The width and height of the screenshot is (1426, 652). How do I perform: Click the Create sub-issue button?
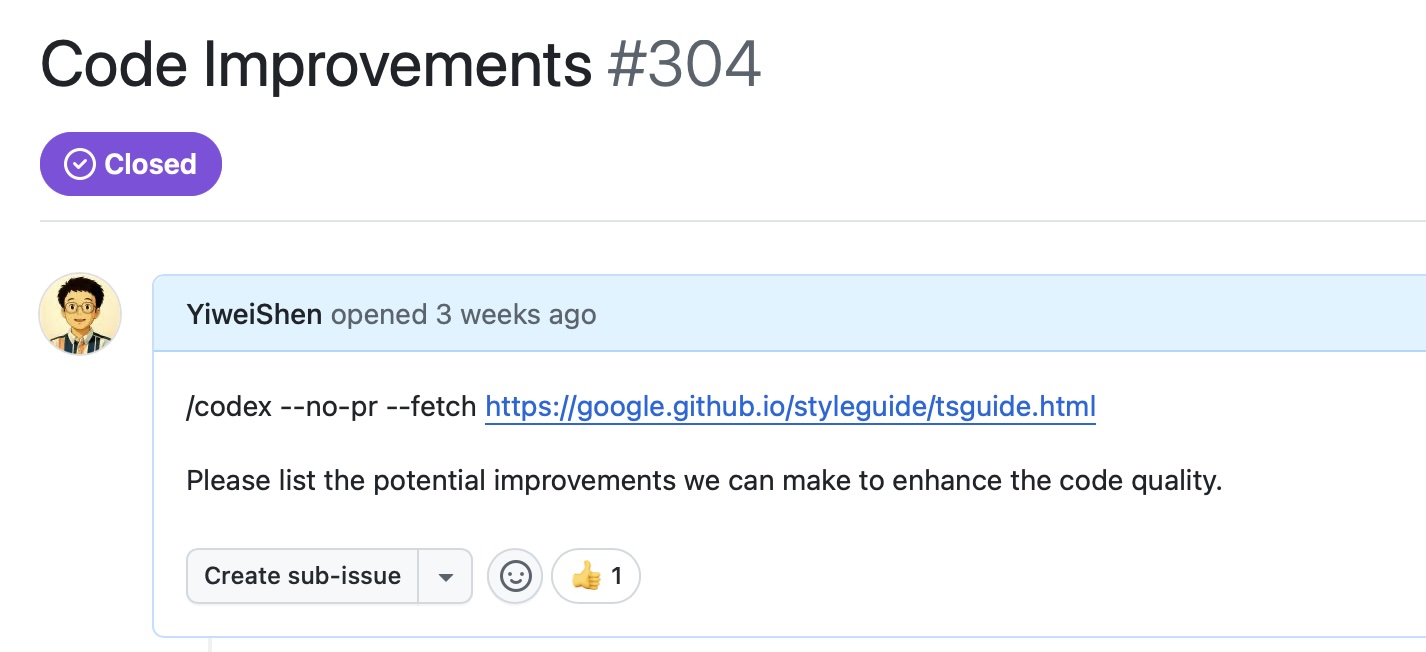pos(302,576)
